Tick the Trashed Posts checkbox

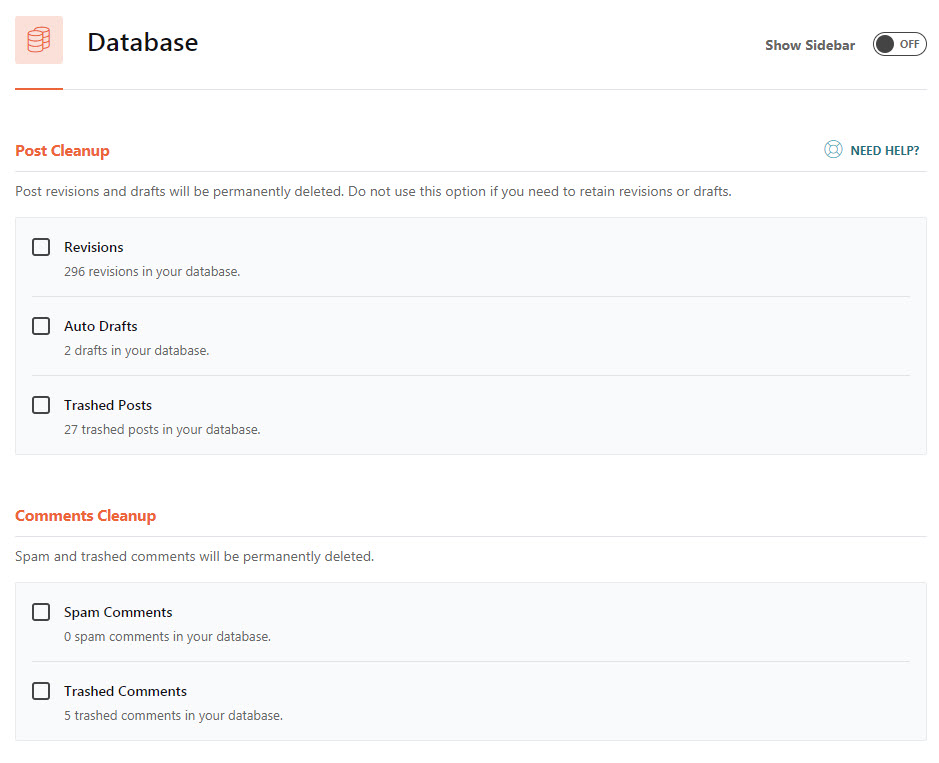pyautogui.click(x=41, y=405)
